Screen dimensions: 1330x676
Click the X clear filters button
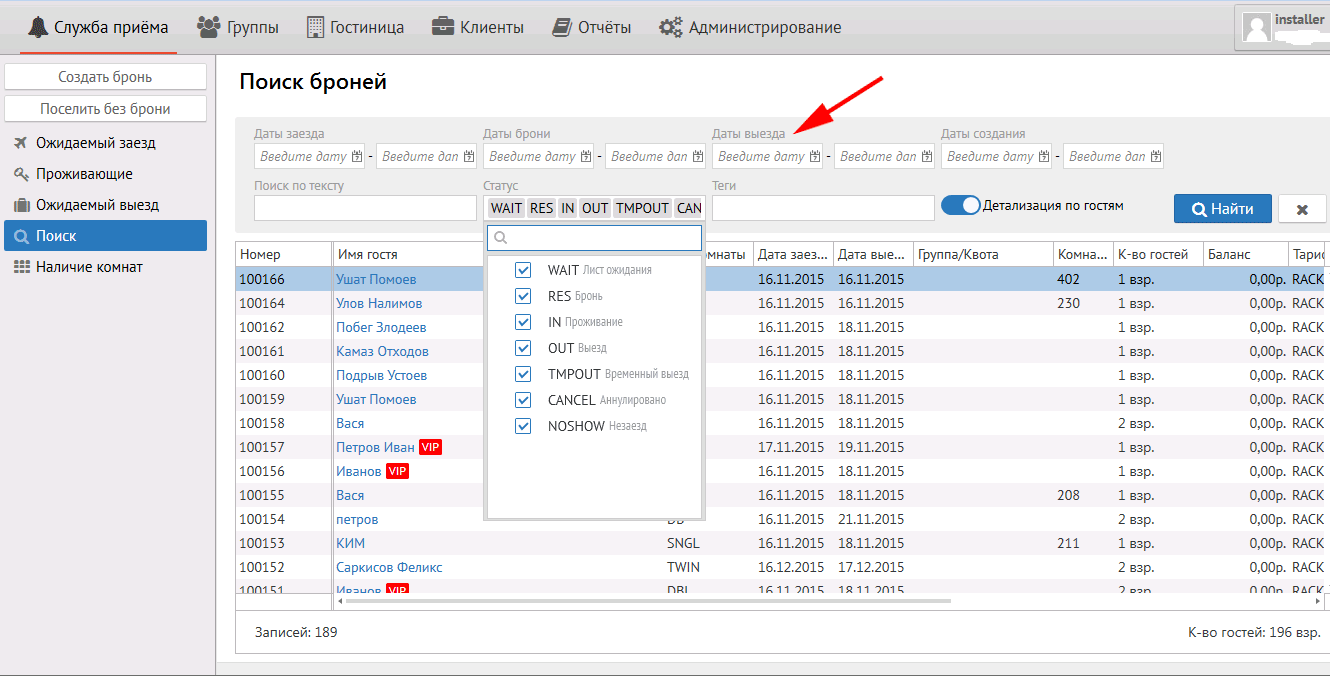coord(1302,209)
